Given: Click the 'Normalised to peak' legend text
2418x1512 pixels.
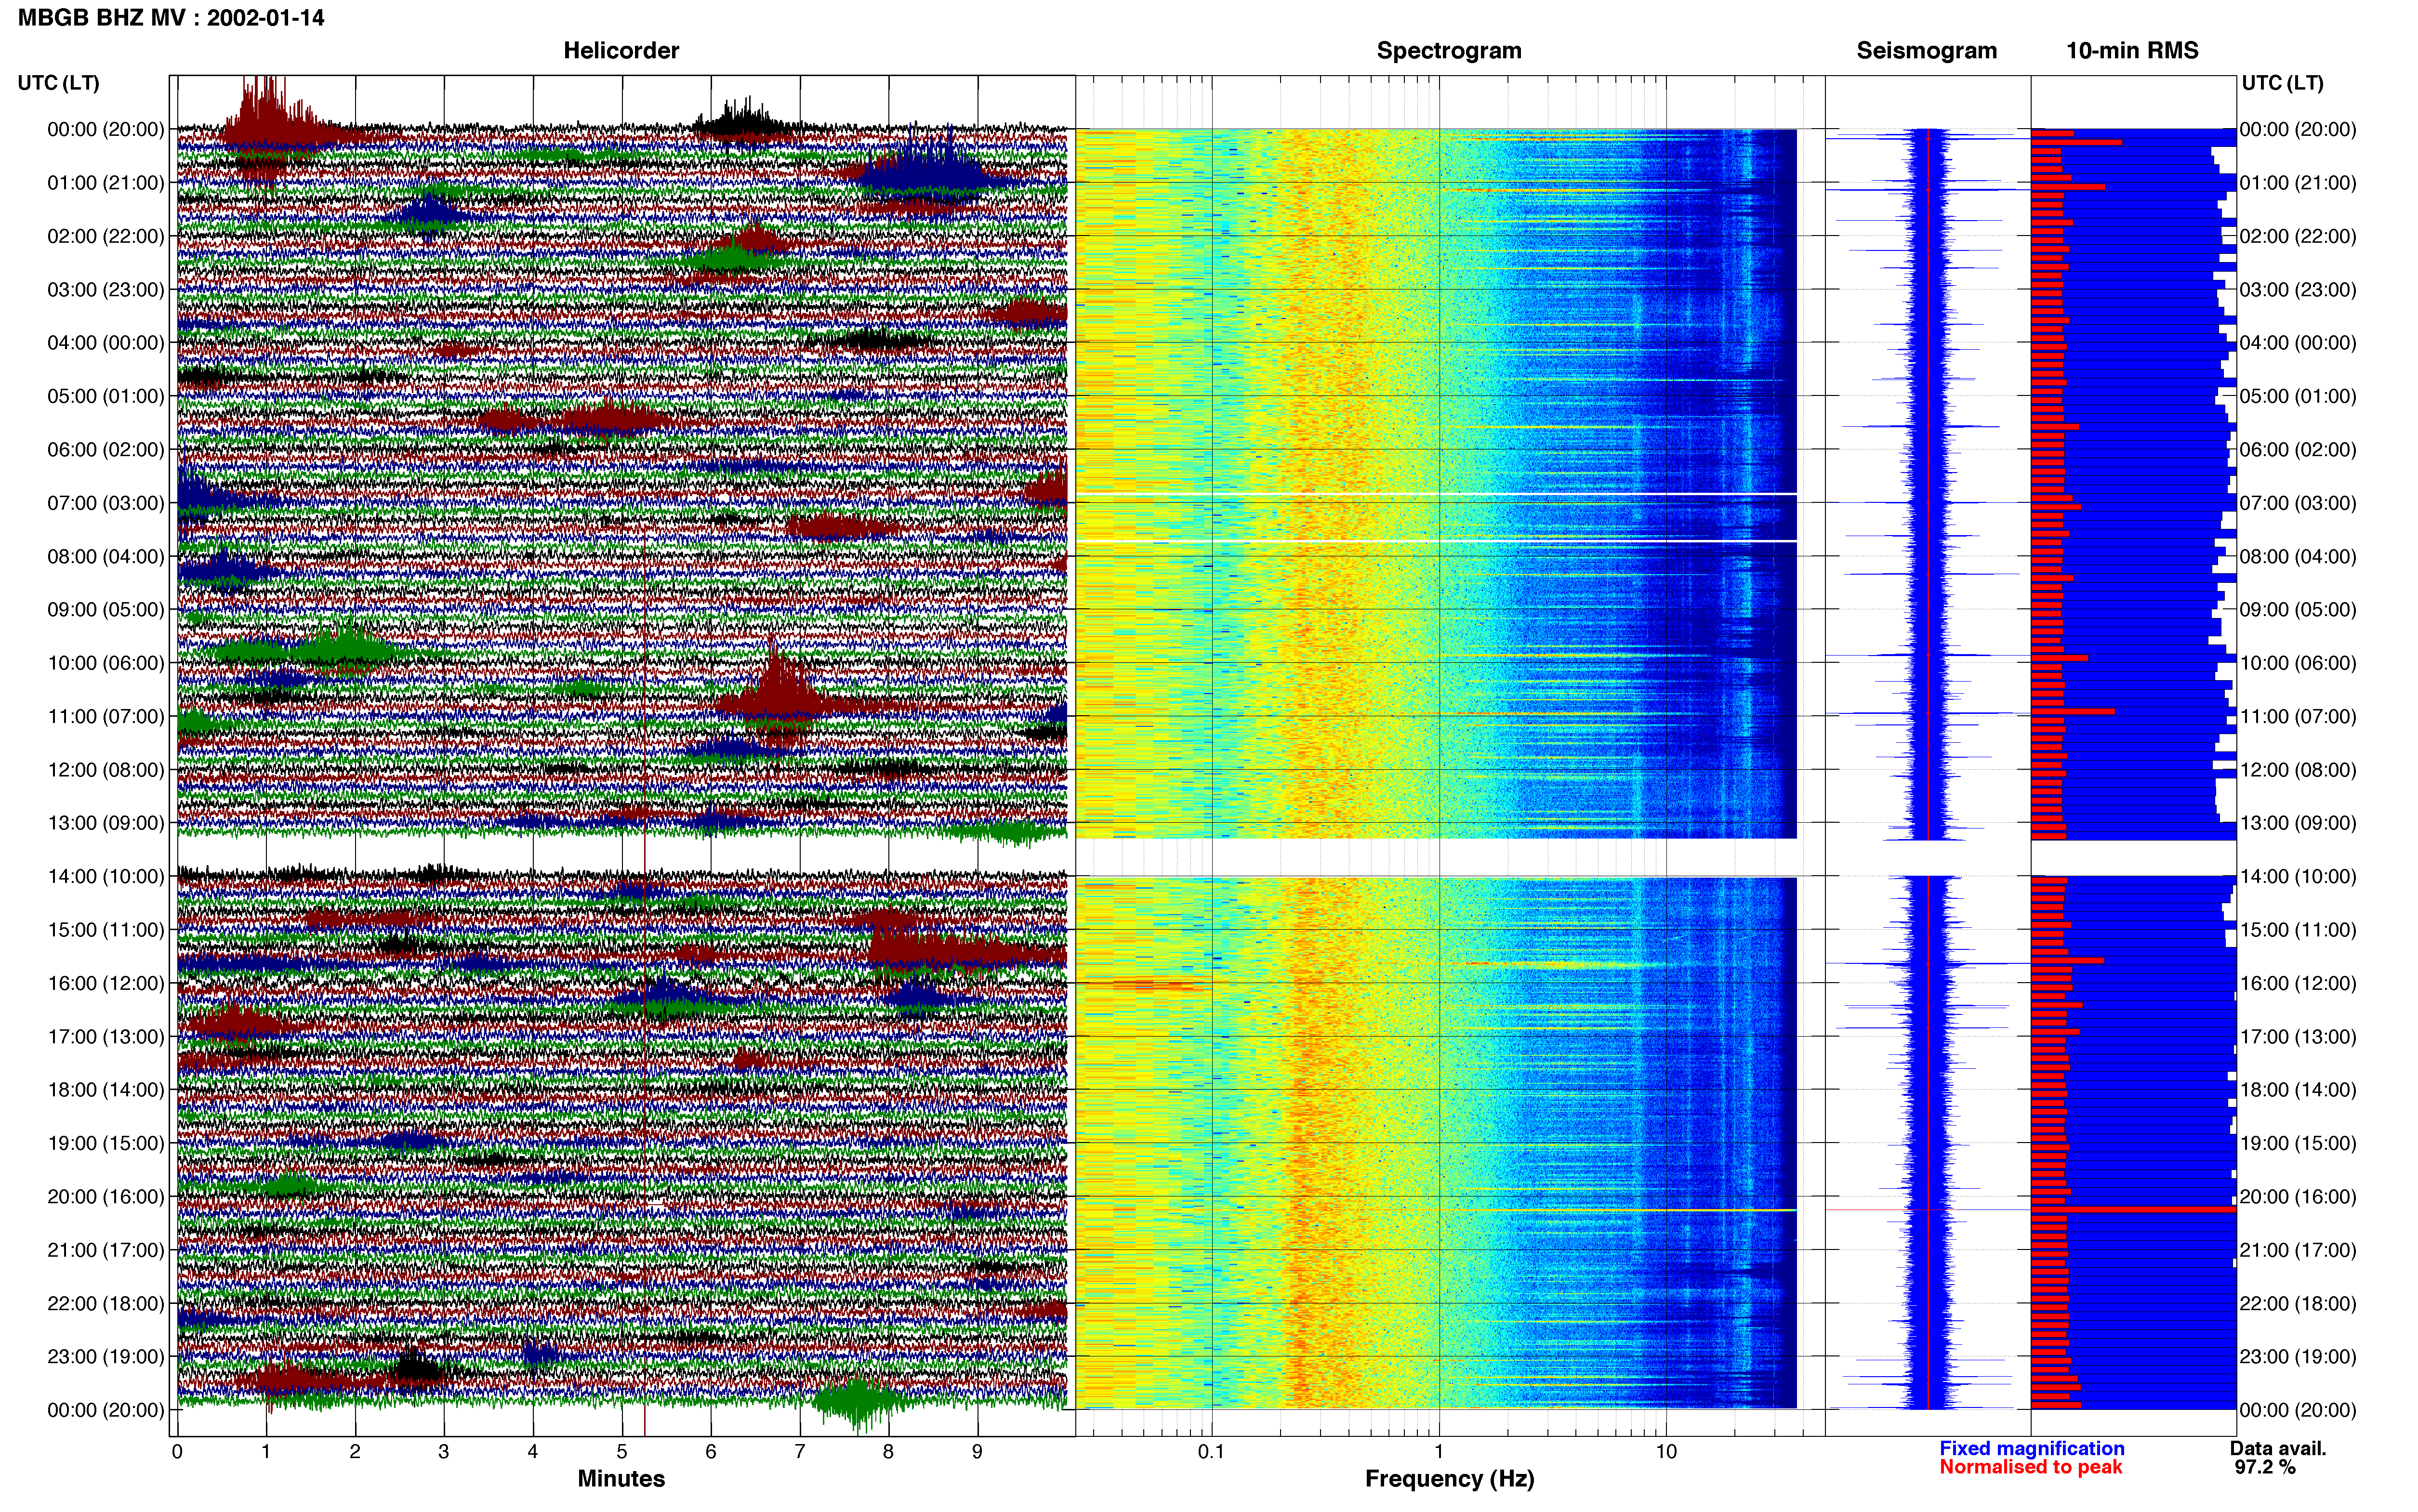Looking at the screenshot, I should click(x=2030, y=1468).
